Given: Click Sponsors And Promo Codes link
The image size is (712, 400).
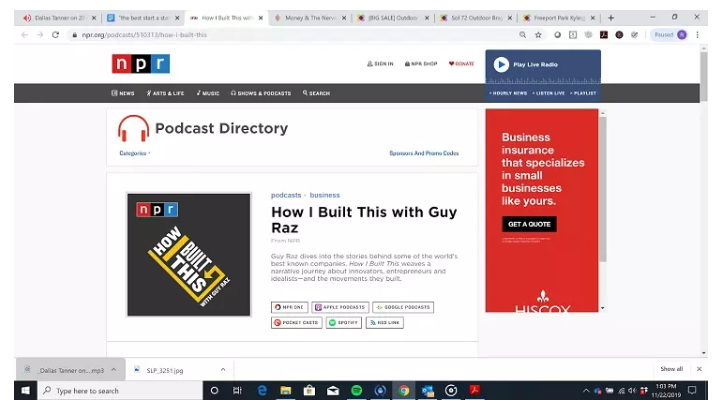Looking at the screenshot, I should [x=424, y=153].
